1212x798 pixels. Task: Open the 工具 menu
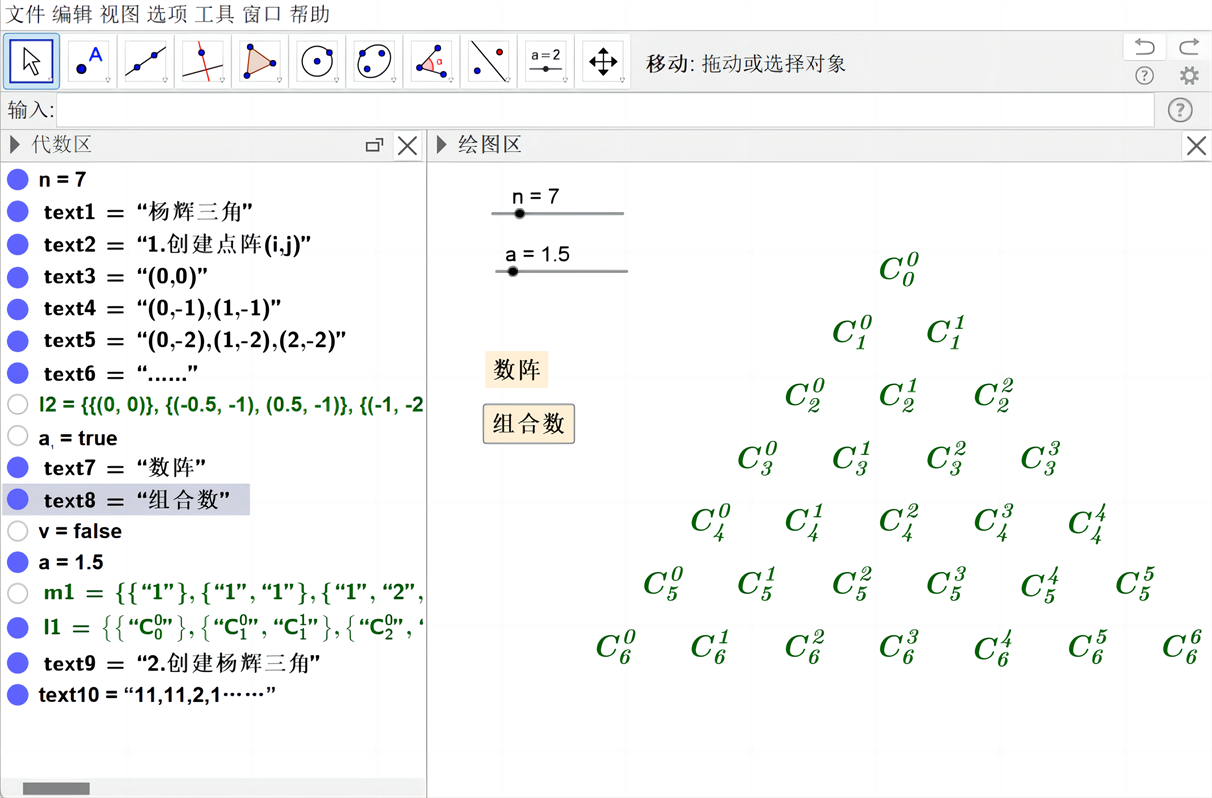pos(214,14)
